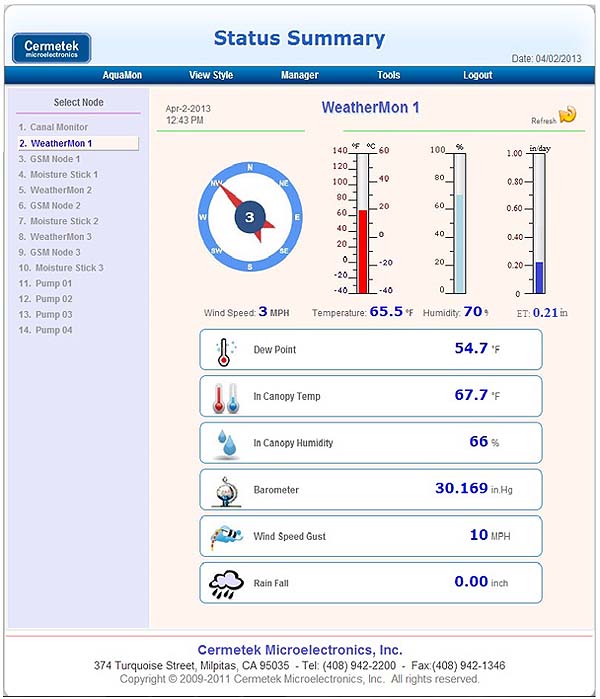This screenshot has width=600, height=699.
Task: Click the Wind Speed 3 MPH reading
Action: (x=247, y=312)
